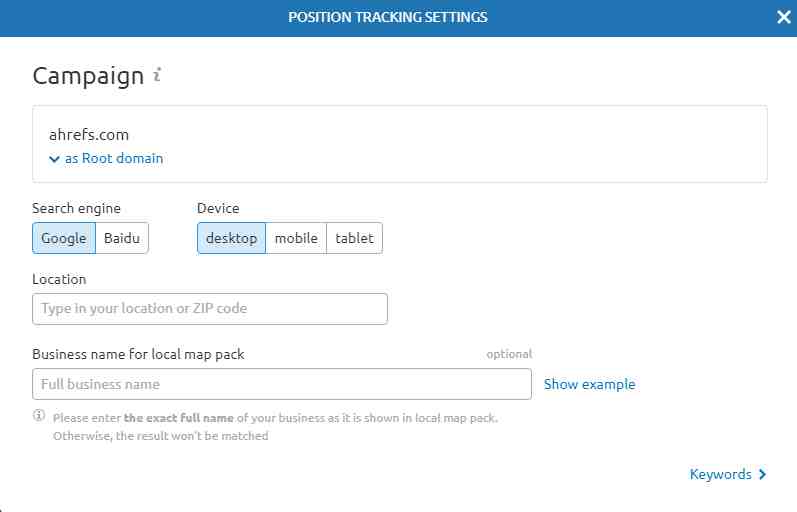Click the 'Business name for local map pack' label
The width and height of the screenshot is (797, 512).
[x=138, y=354]
